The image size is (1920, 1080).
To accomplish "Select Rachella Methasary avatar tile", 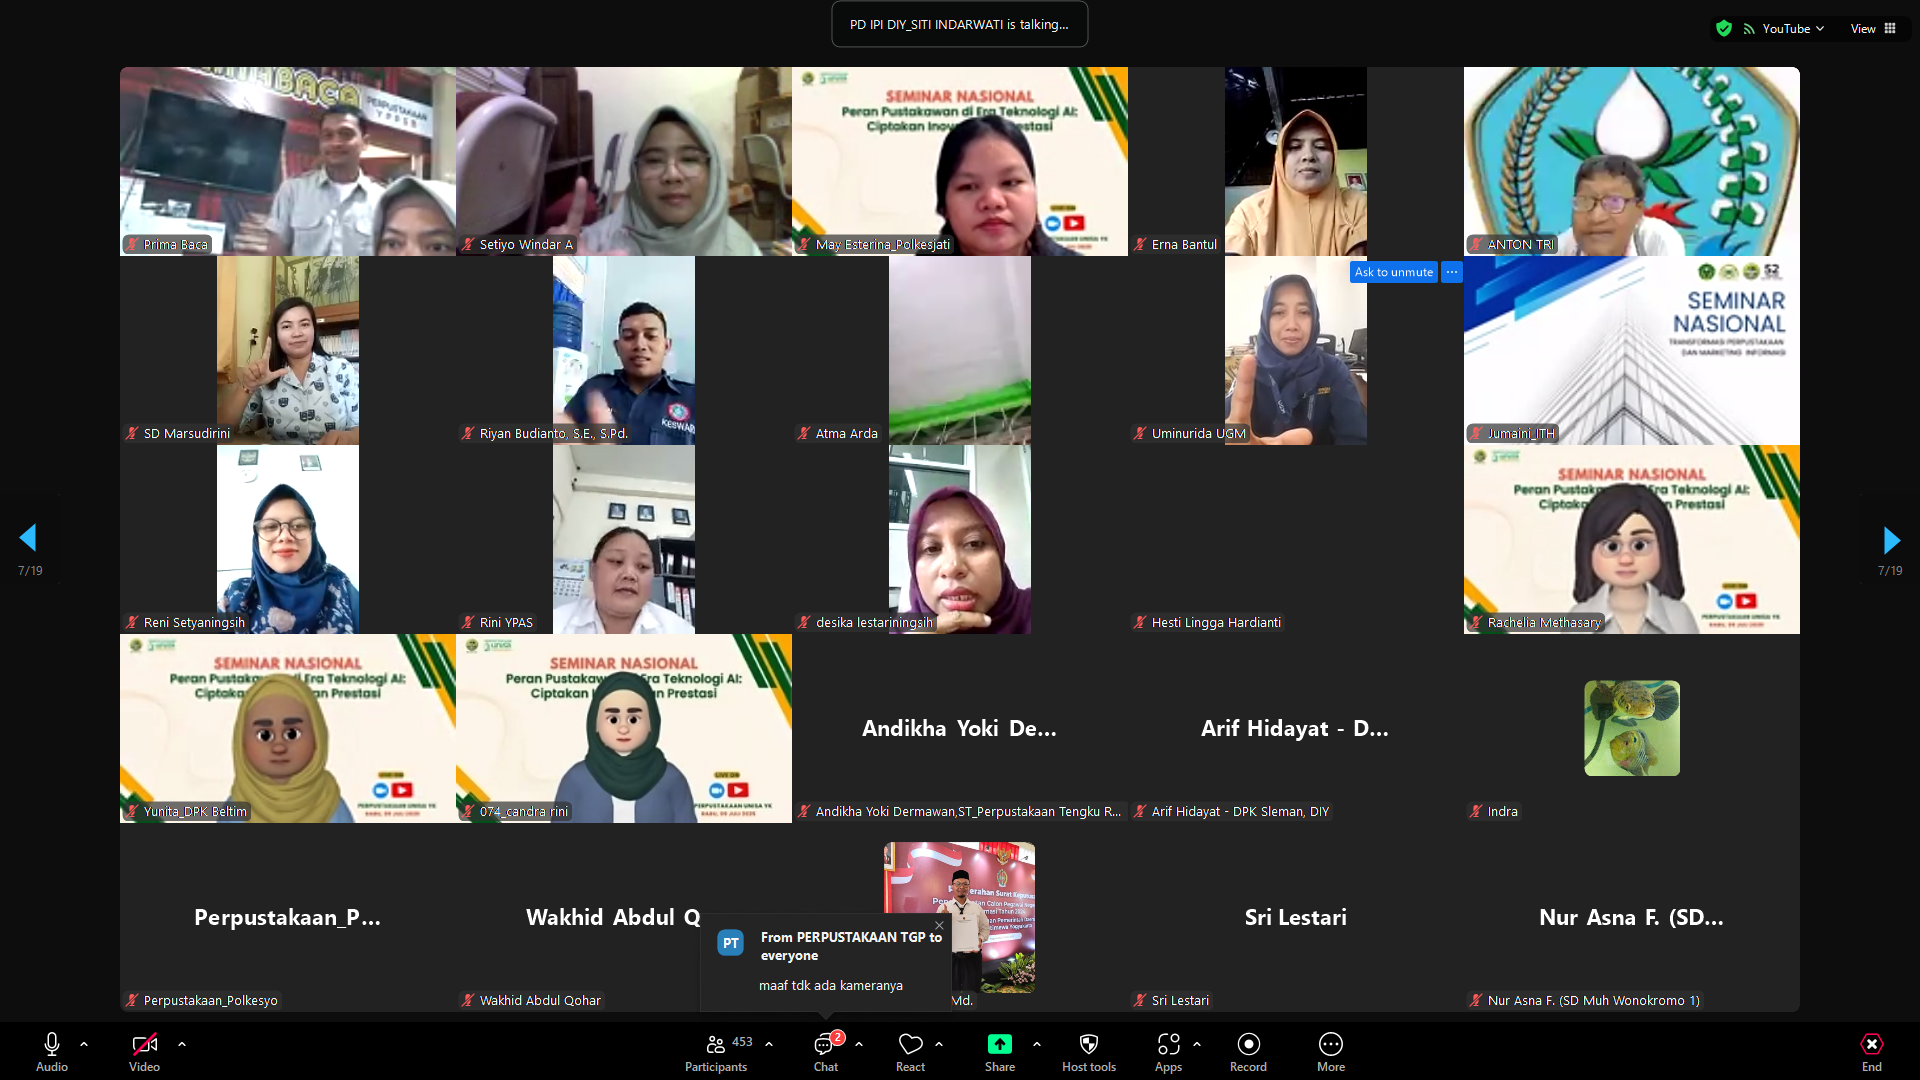I will click(x=1632, y=539).
